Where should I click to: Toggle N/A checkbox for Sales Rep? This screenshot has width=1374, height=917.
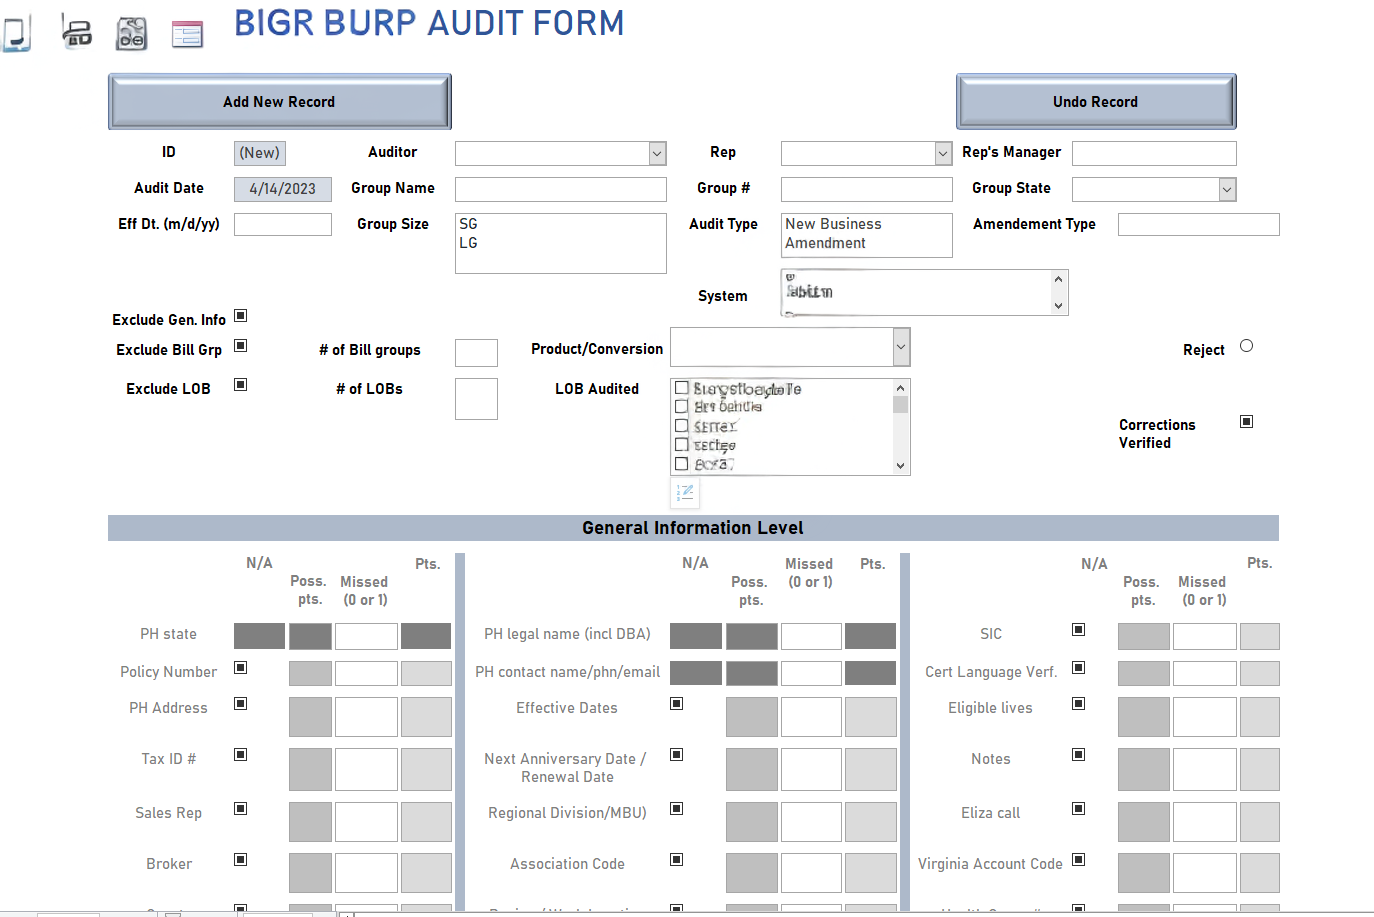241,809
